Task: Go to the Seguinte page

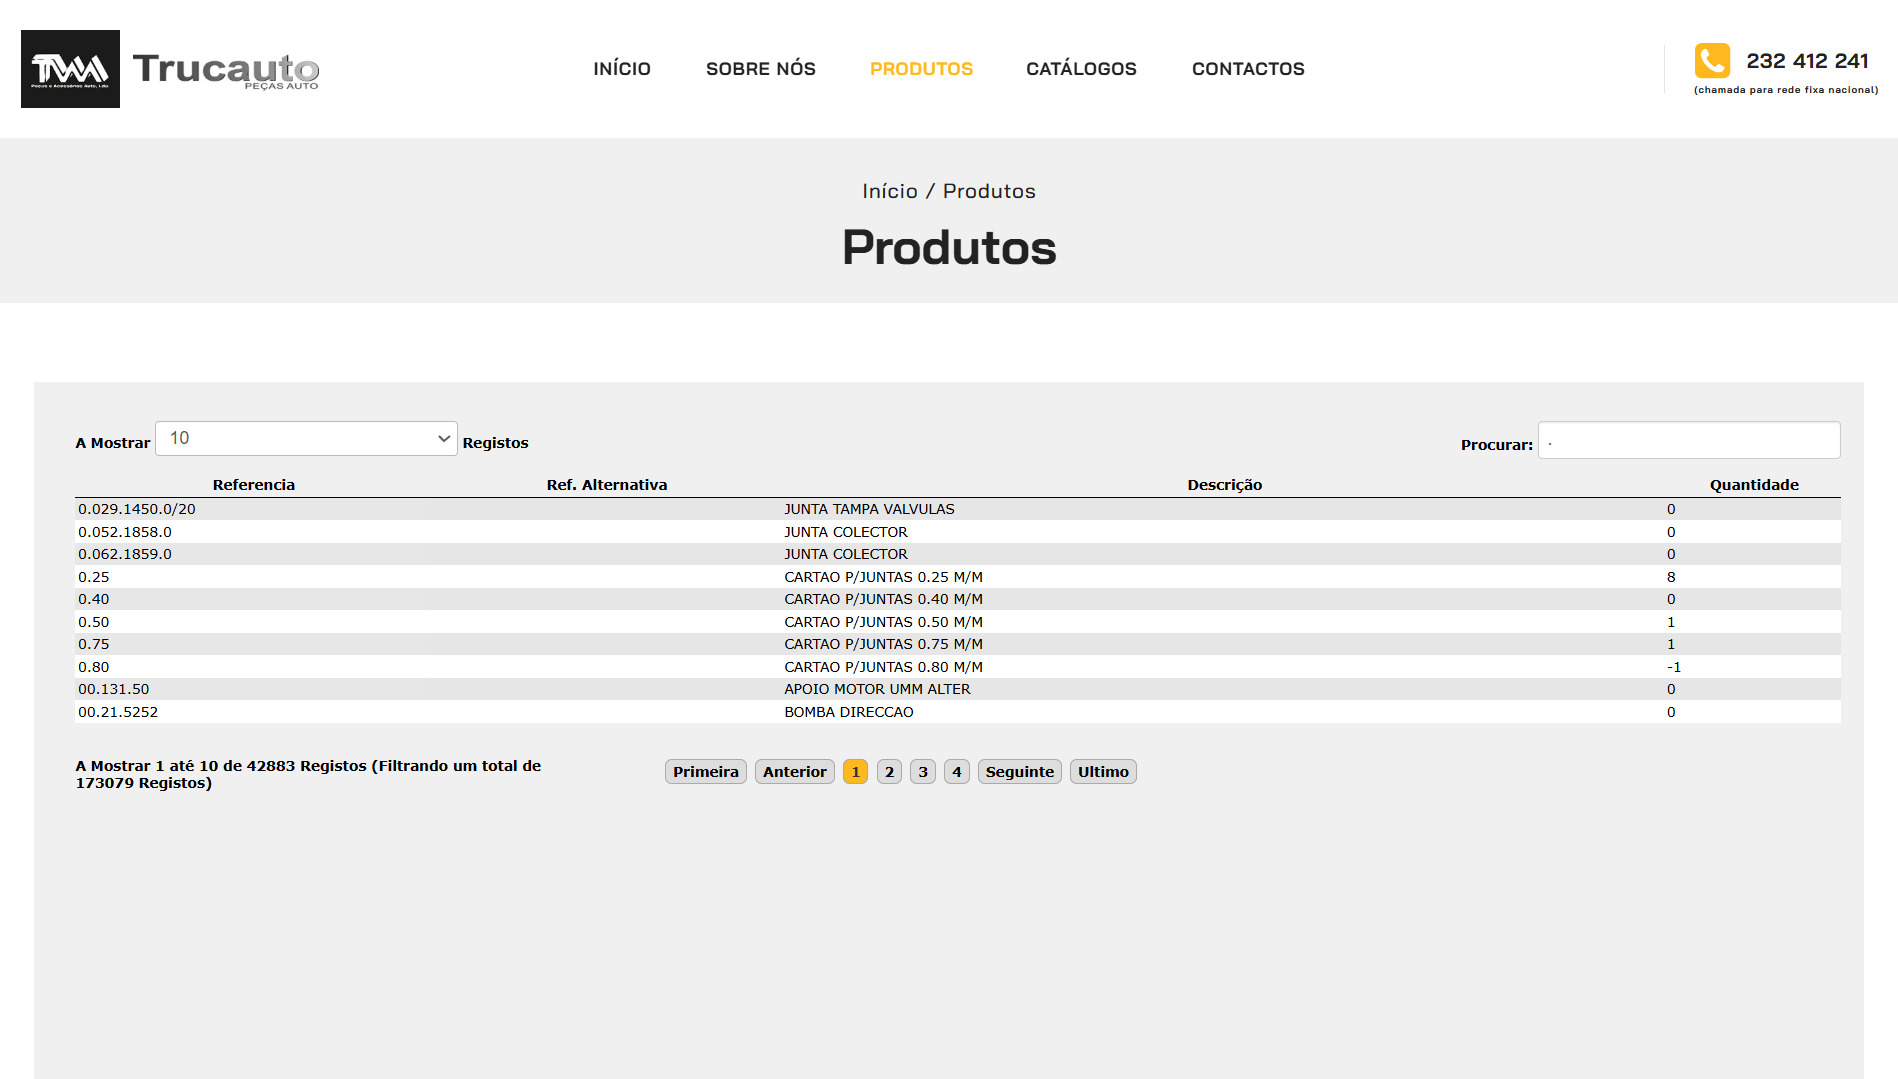Action: (x=1019, y=772)
